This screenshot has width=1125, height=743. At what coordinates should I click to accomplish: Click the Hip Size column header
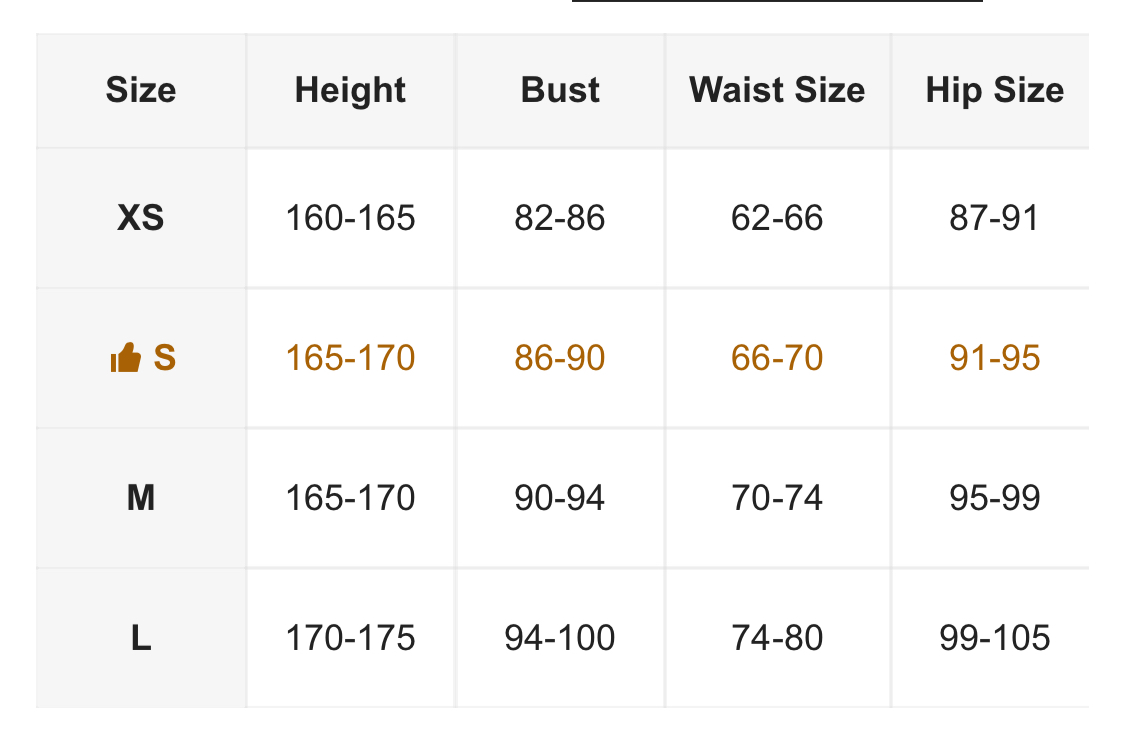994,90
